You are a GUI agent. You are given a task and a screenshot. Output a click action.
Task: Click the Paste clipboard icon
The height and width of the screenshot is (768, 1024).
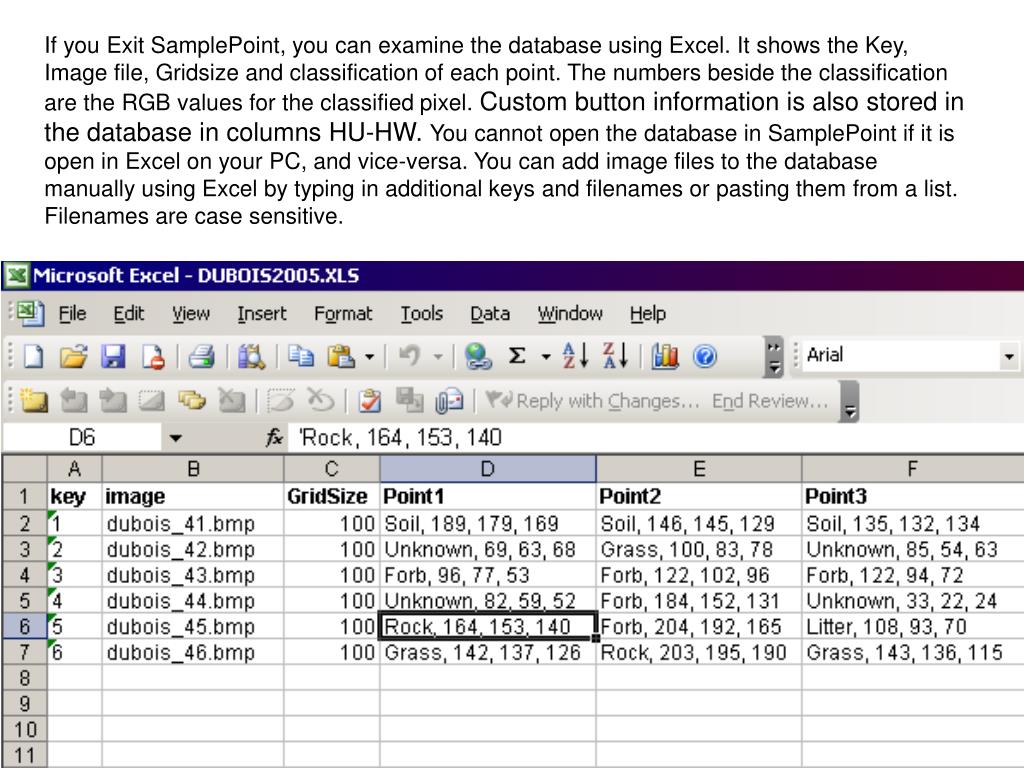[341, 357]
